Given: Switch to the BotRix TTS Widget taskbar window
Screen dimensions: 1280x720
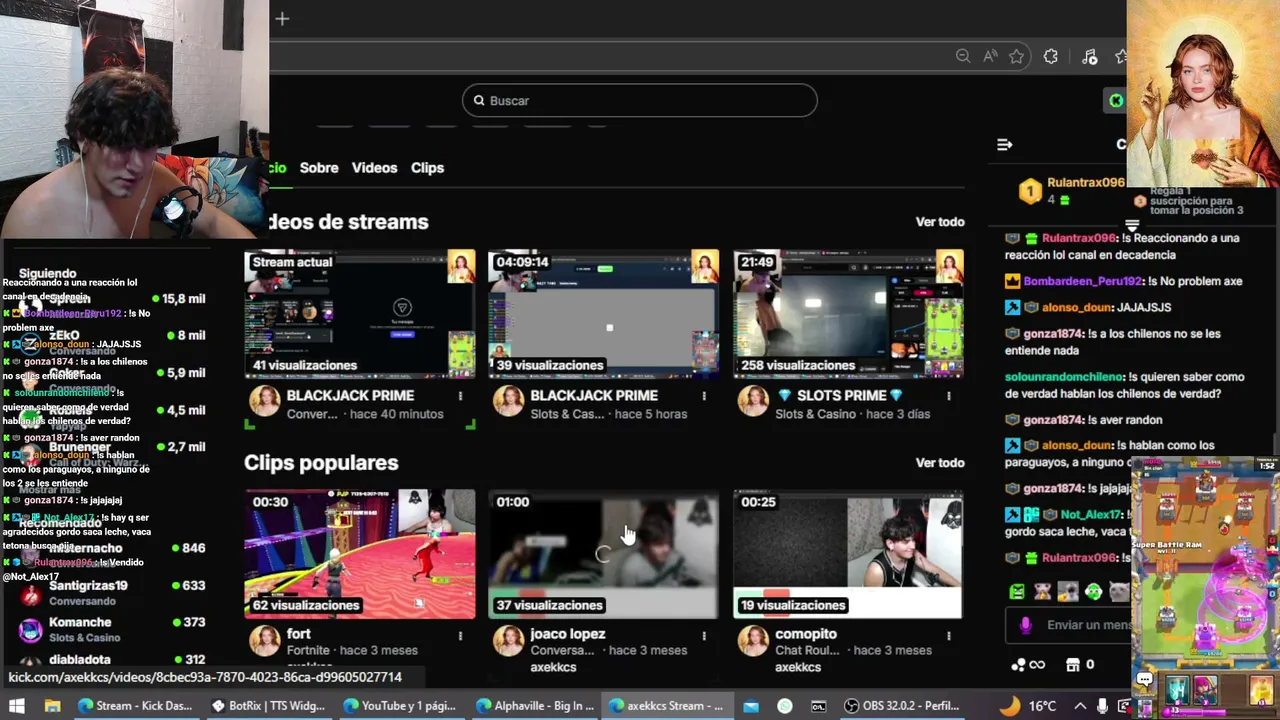Looking at the screenshot, I should 268,706.
